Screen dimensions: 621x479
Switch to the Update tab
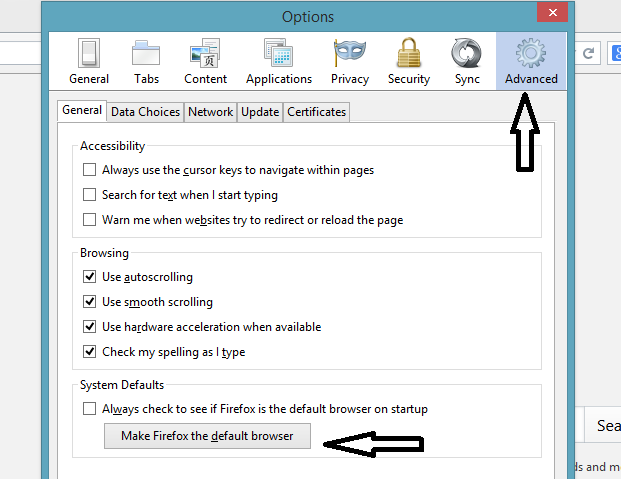click(x=260, y=112)
